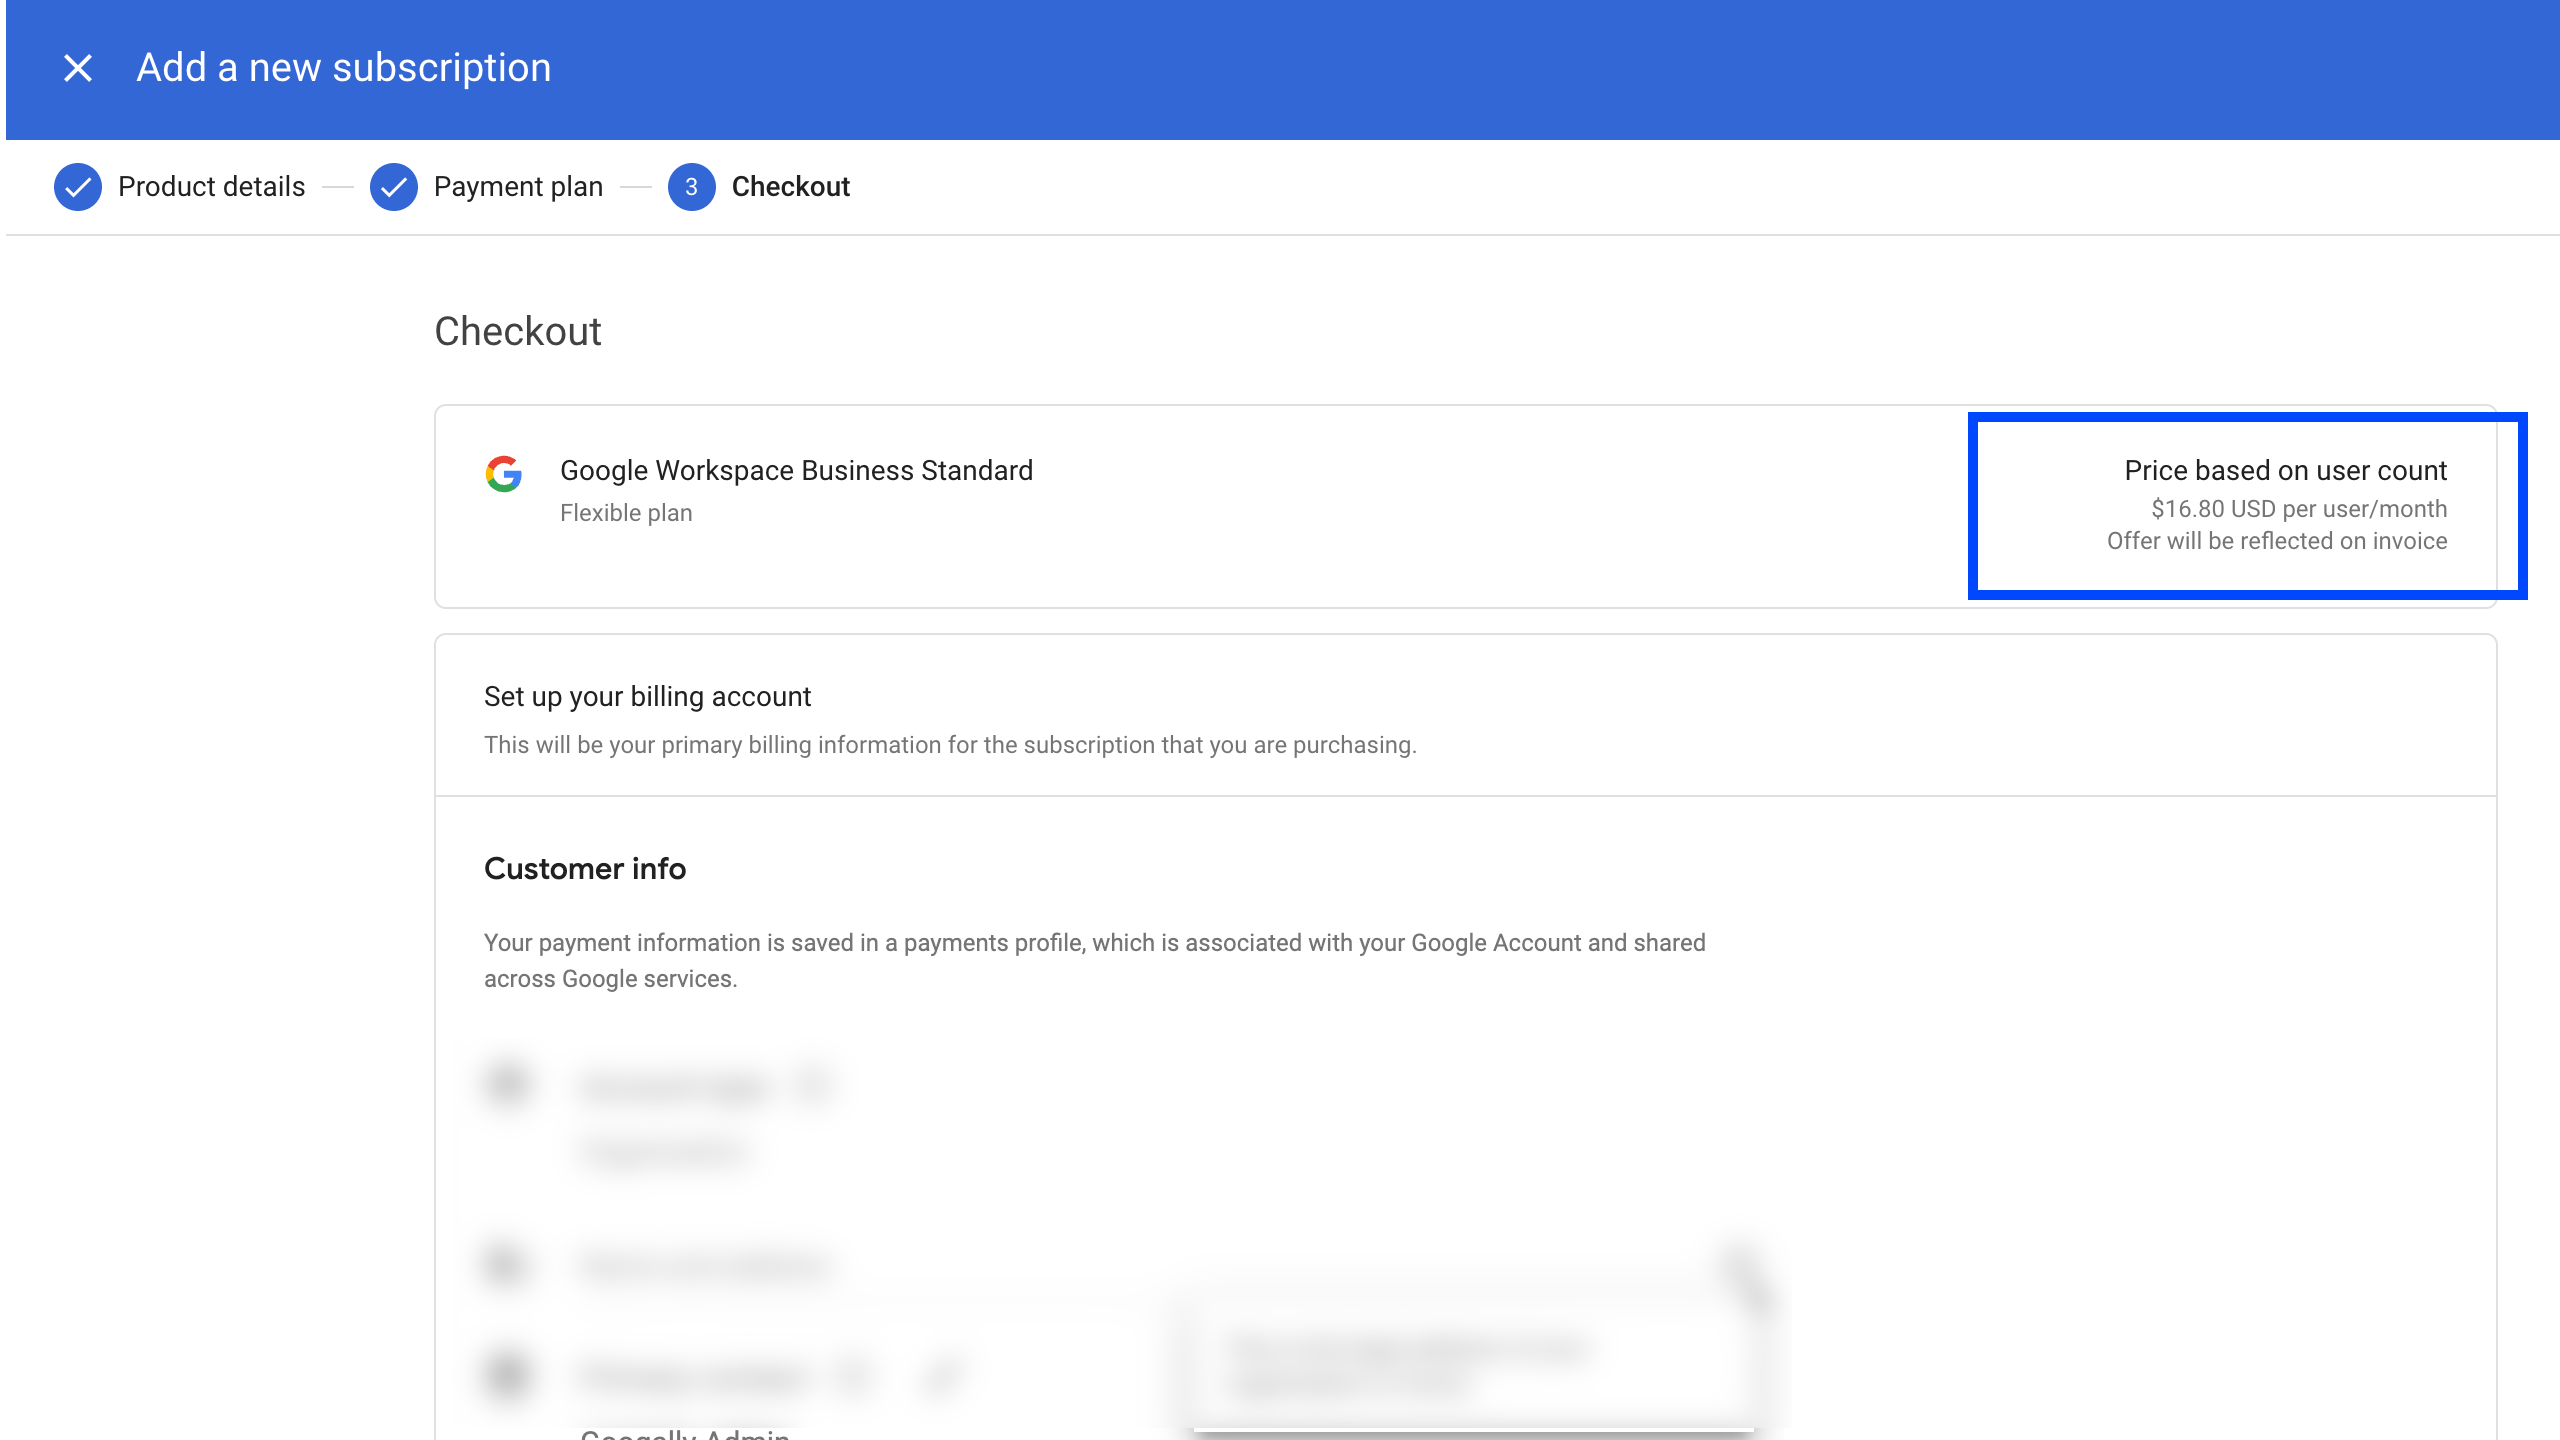The width and height of the screenshot is (2560, 1440).
Task: Click the Flexible plan label
Action: [x=626, y=513]
